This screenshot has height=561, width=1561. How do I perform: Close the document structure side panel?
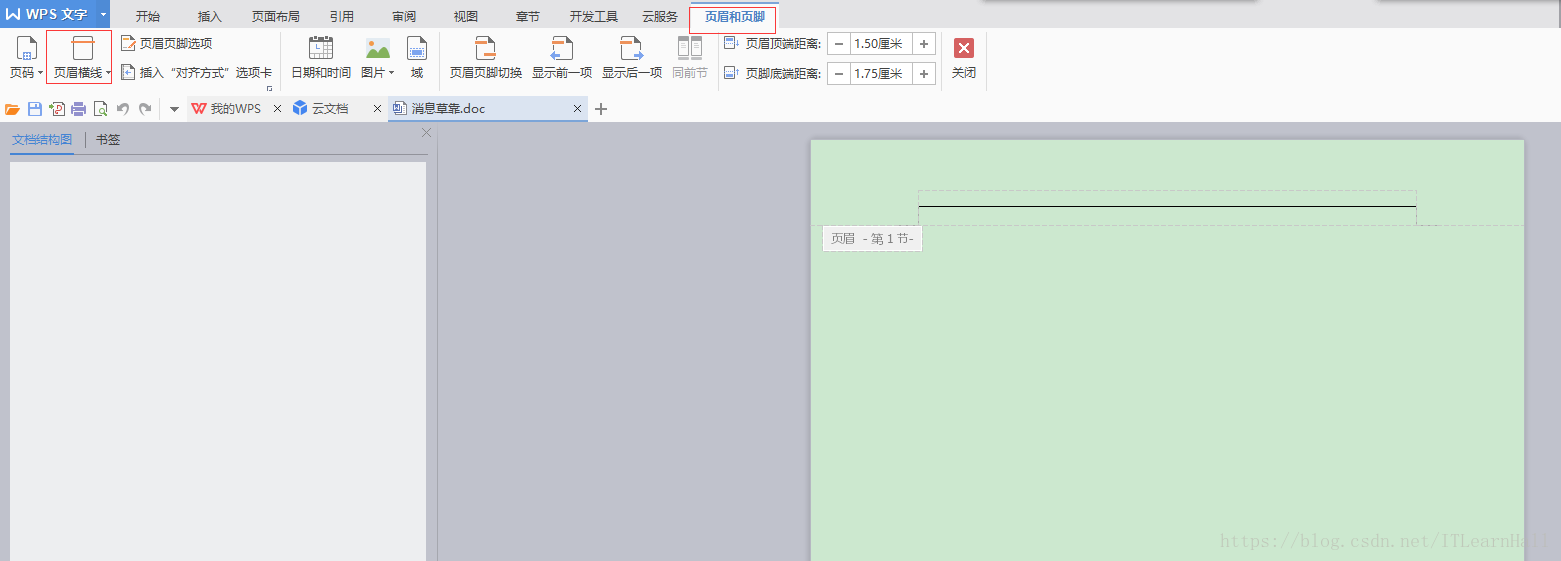coord(427,132)
